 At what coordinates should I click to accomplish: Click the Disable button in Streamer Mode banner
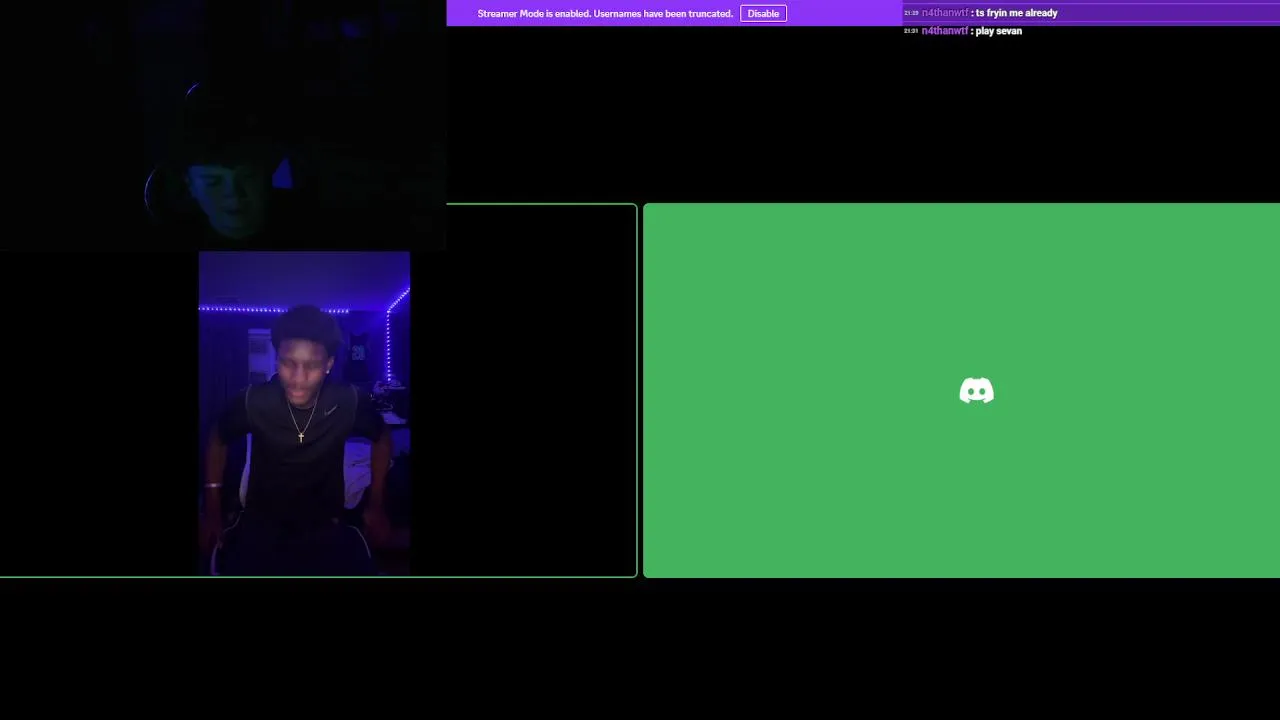(763, 13)
